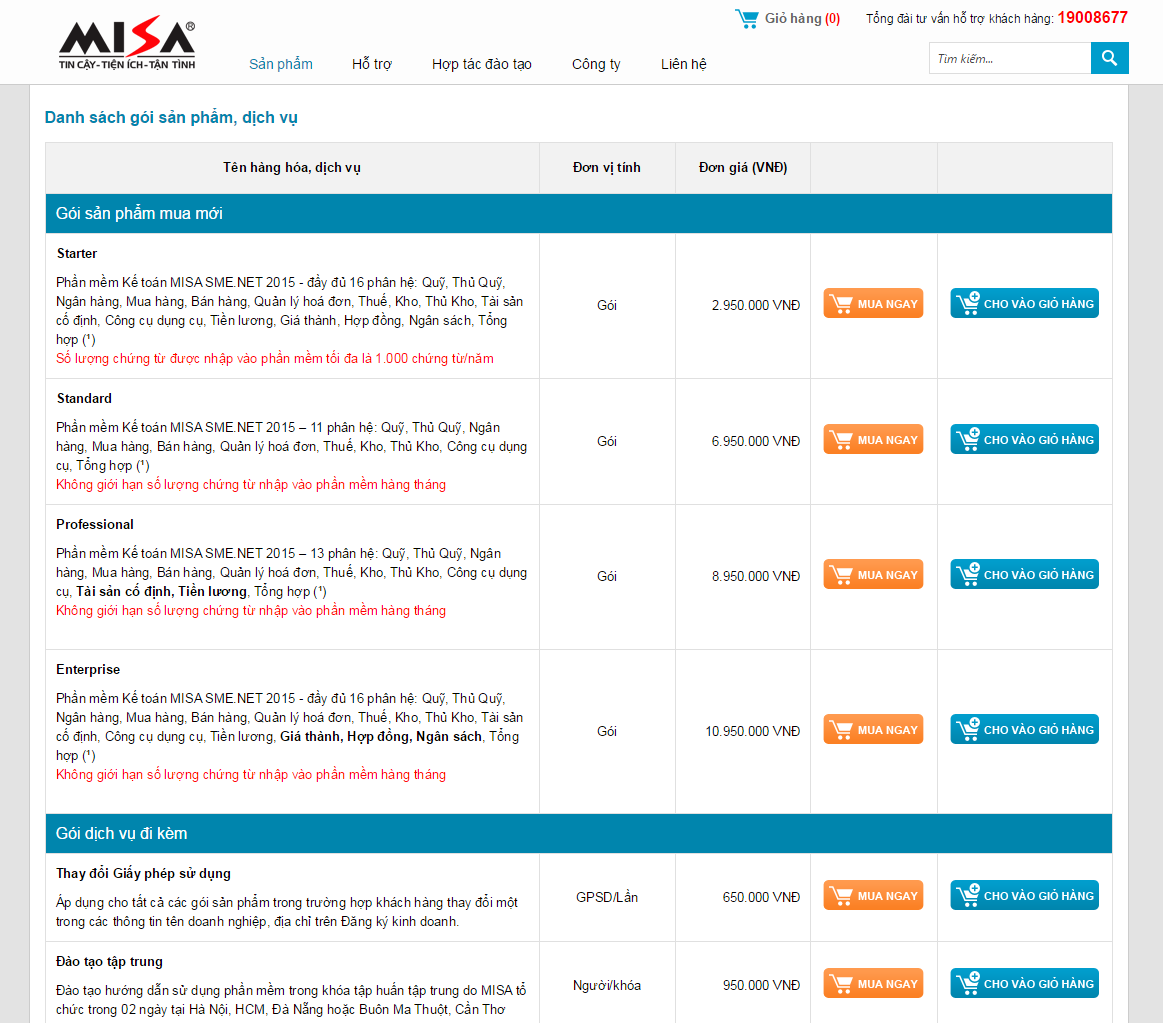Click the MISA logo
Image resolution: width=1163 pixels, height=1023 pixels.
click(126, 46)
